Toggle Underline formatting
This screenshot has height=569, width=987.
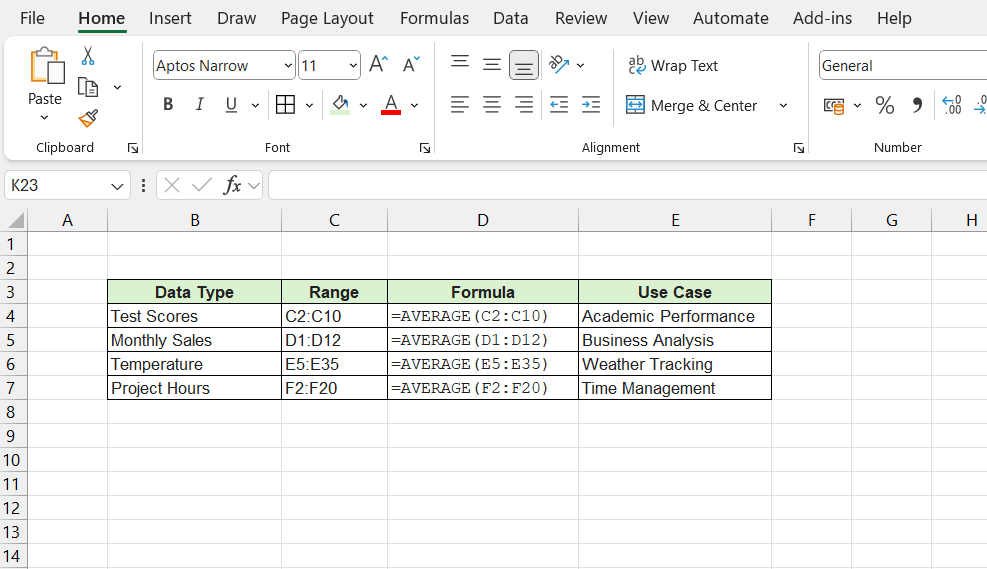[231, 104]
